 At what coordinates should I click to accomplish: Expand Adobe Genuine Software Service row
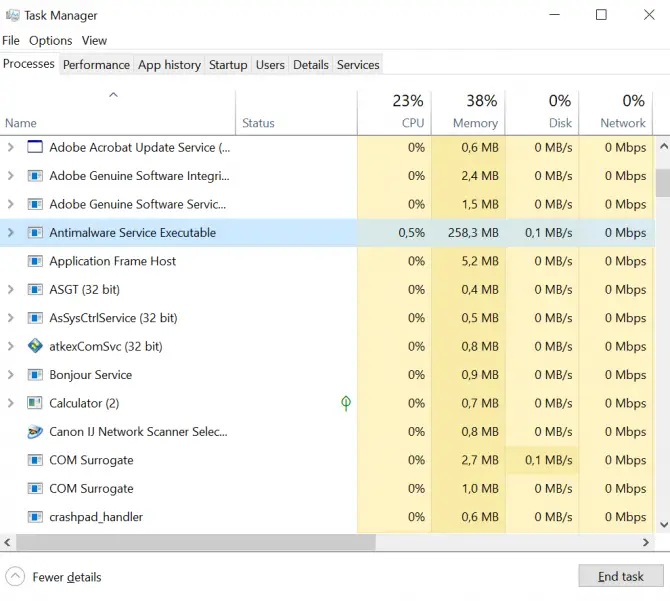[11, 204]
